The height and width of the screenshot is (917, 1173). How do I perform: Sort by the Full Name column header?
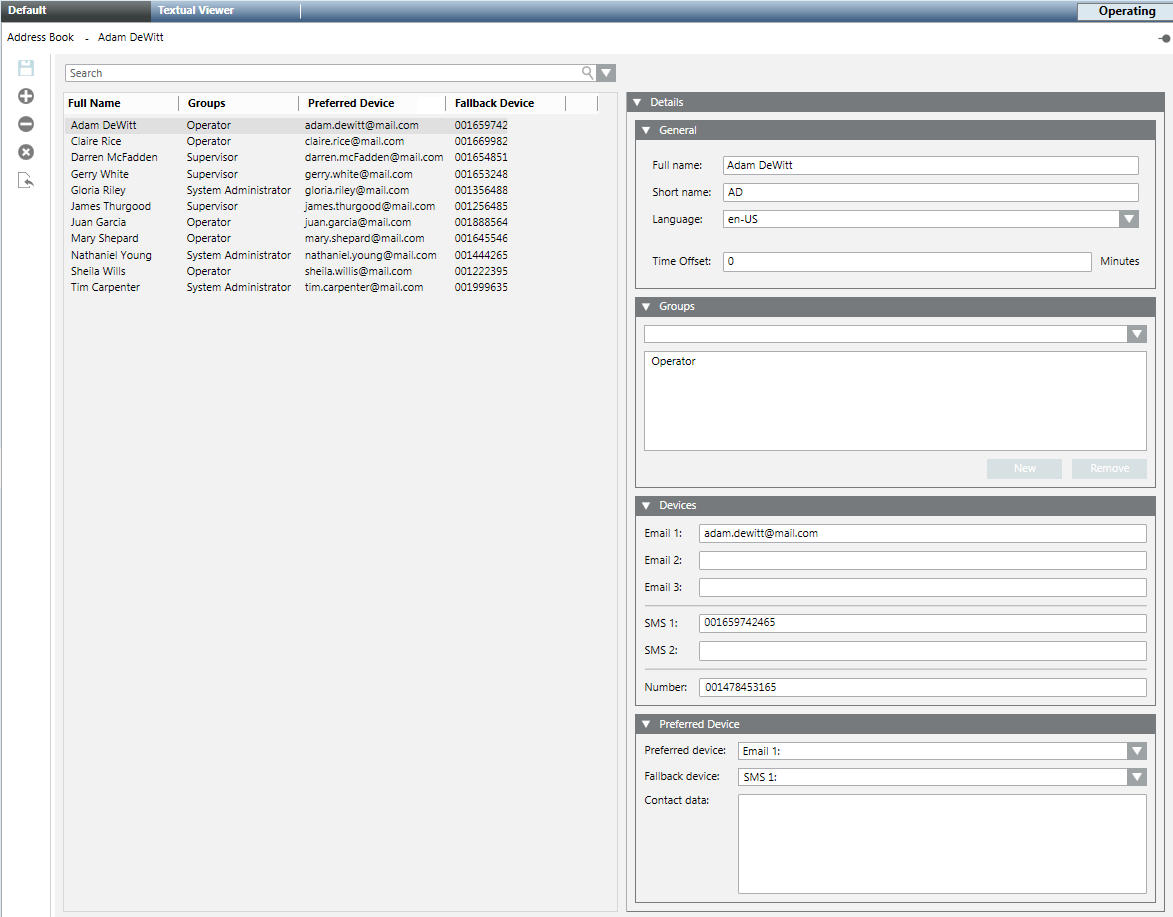94,103
